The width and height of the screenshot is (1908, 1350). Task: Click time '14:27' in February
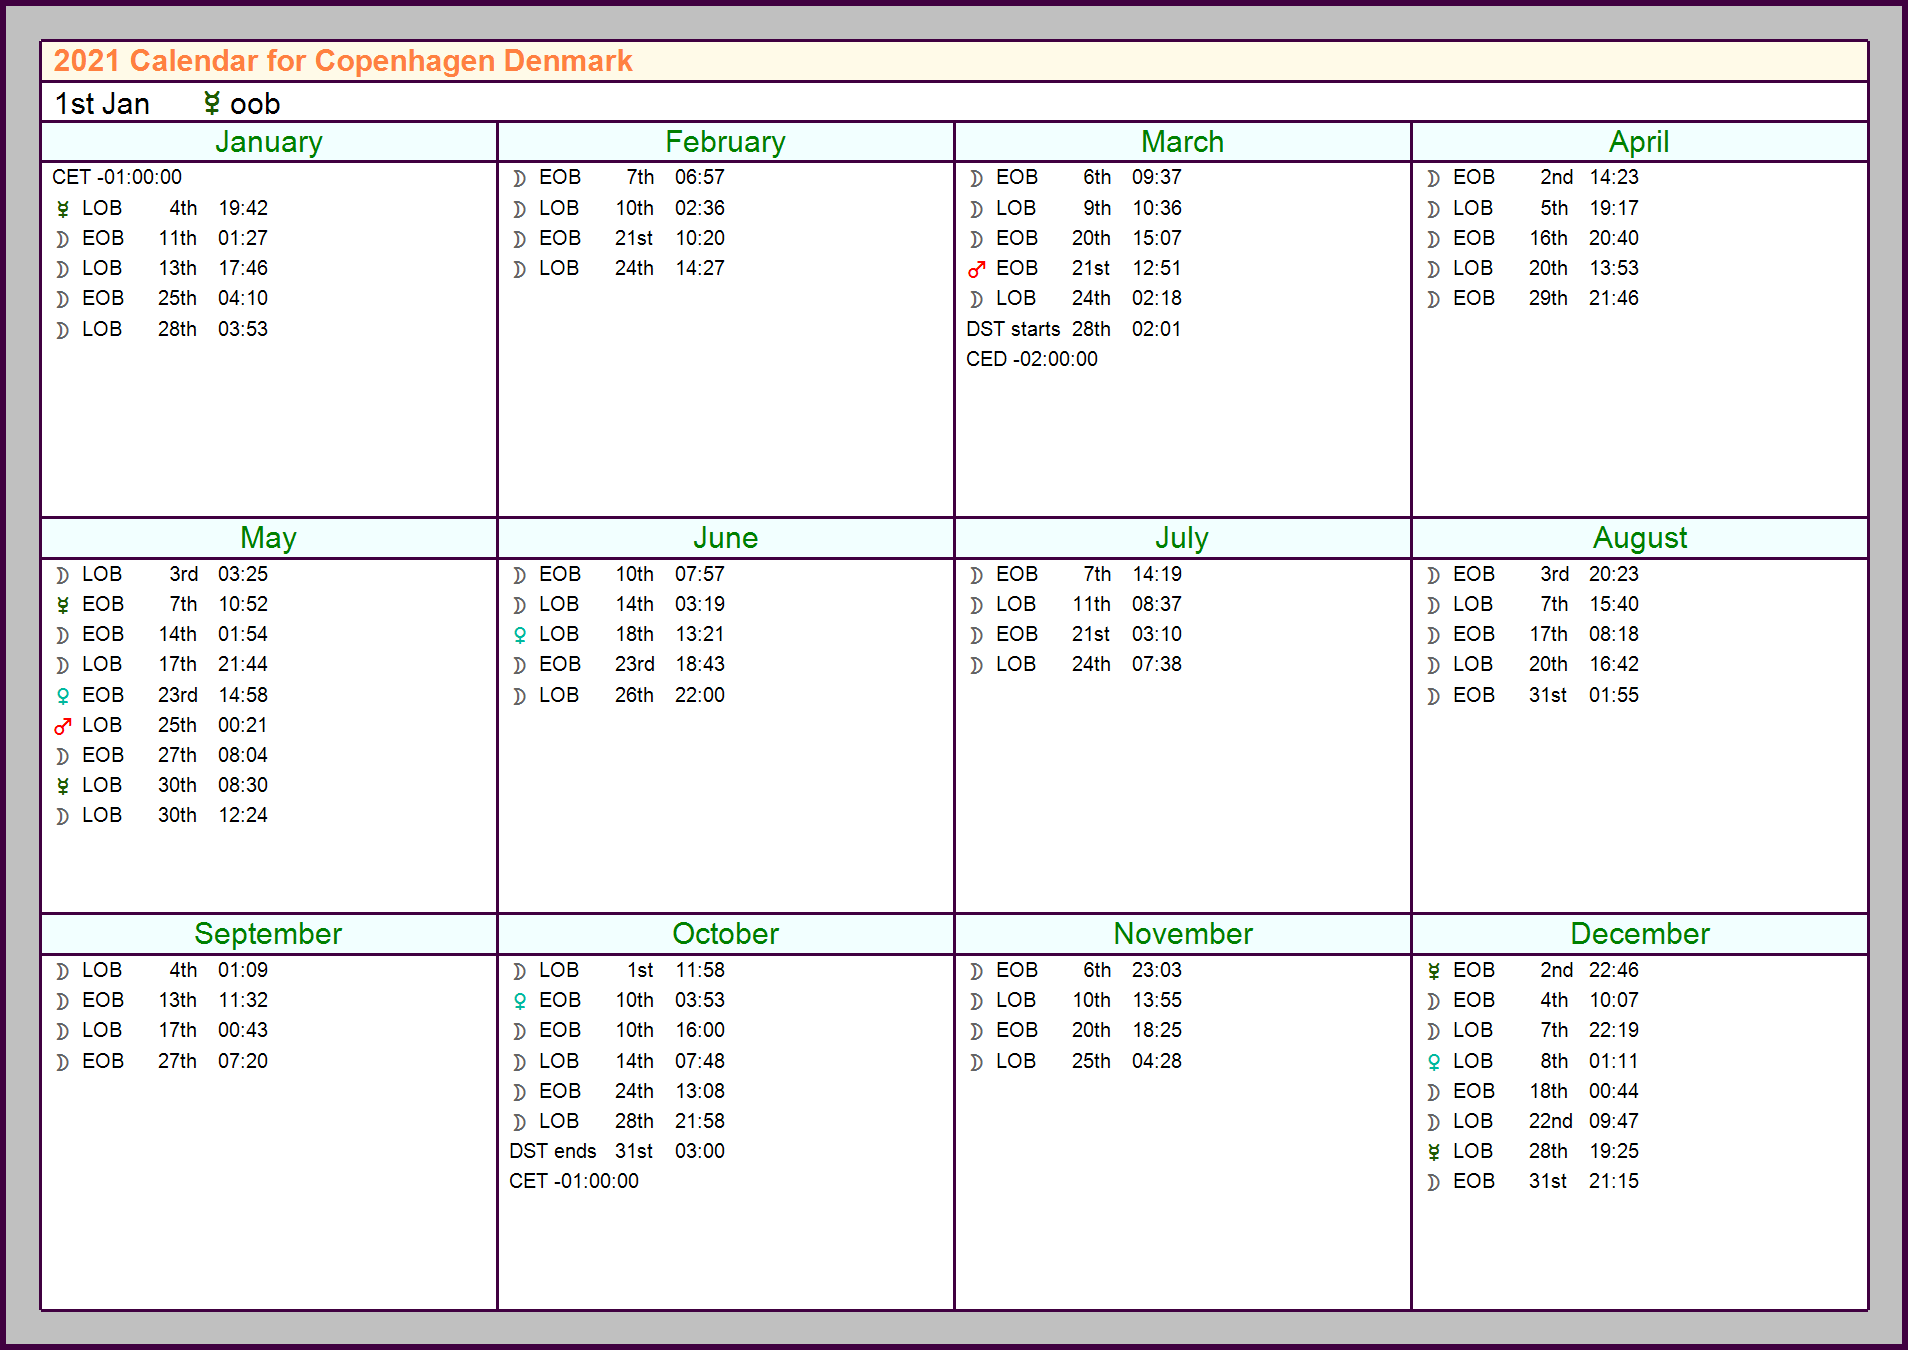tap(700, 268)
